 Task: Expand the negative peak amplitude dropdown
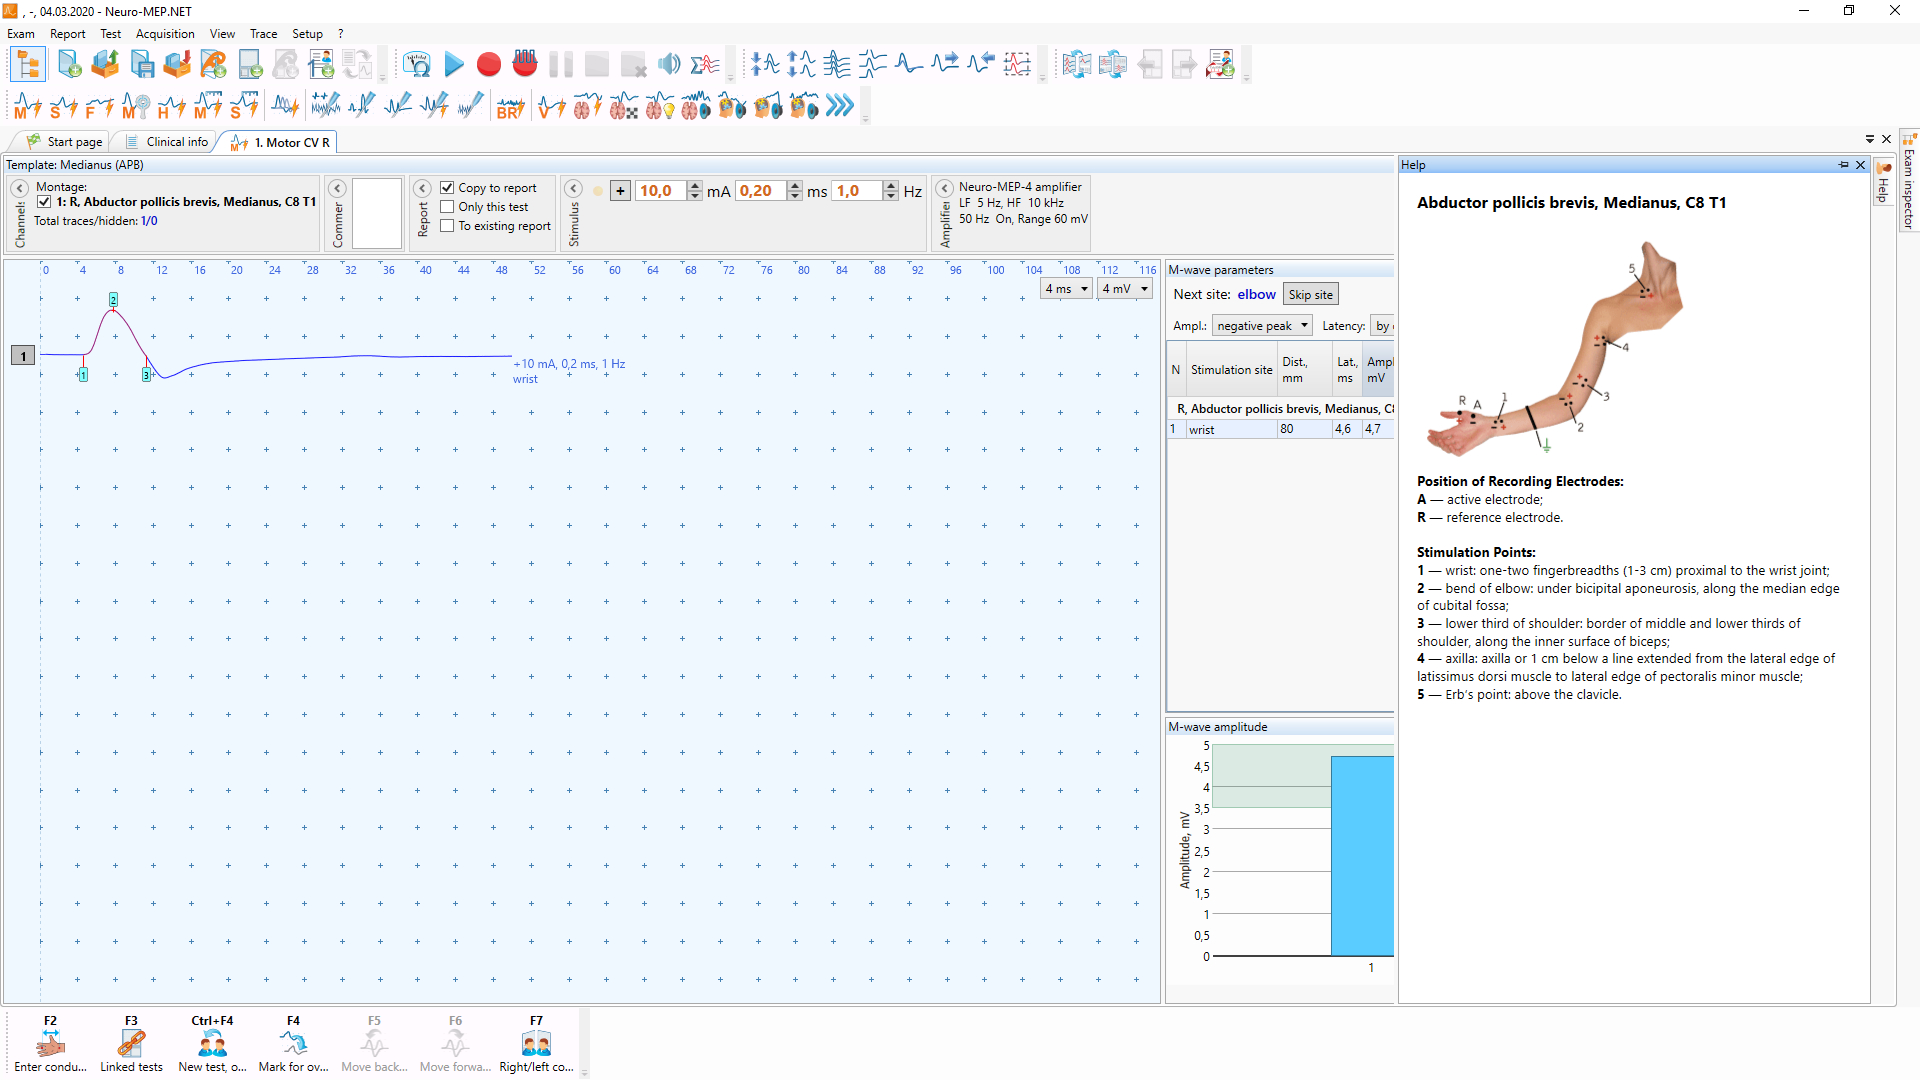click(x=1262, y=326)
